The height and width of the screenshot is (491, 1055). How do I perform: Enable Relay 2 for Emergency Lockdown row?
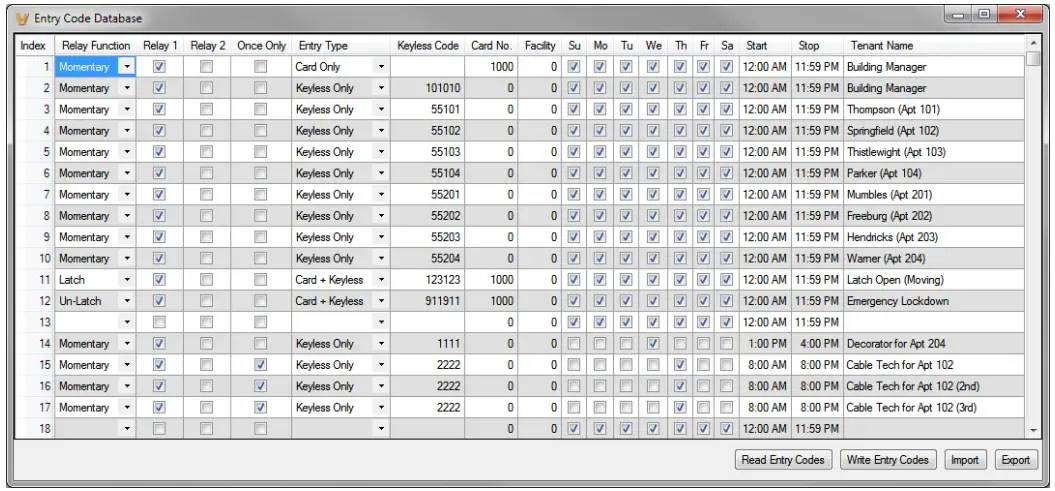207,301
